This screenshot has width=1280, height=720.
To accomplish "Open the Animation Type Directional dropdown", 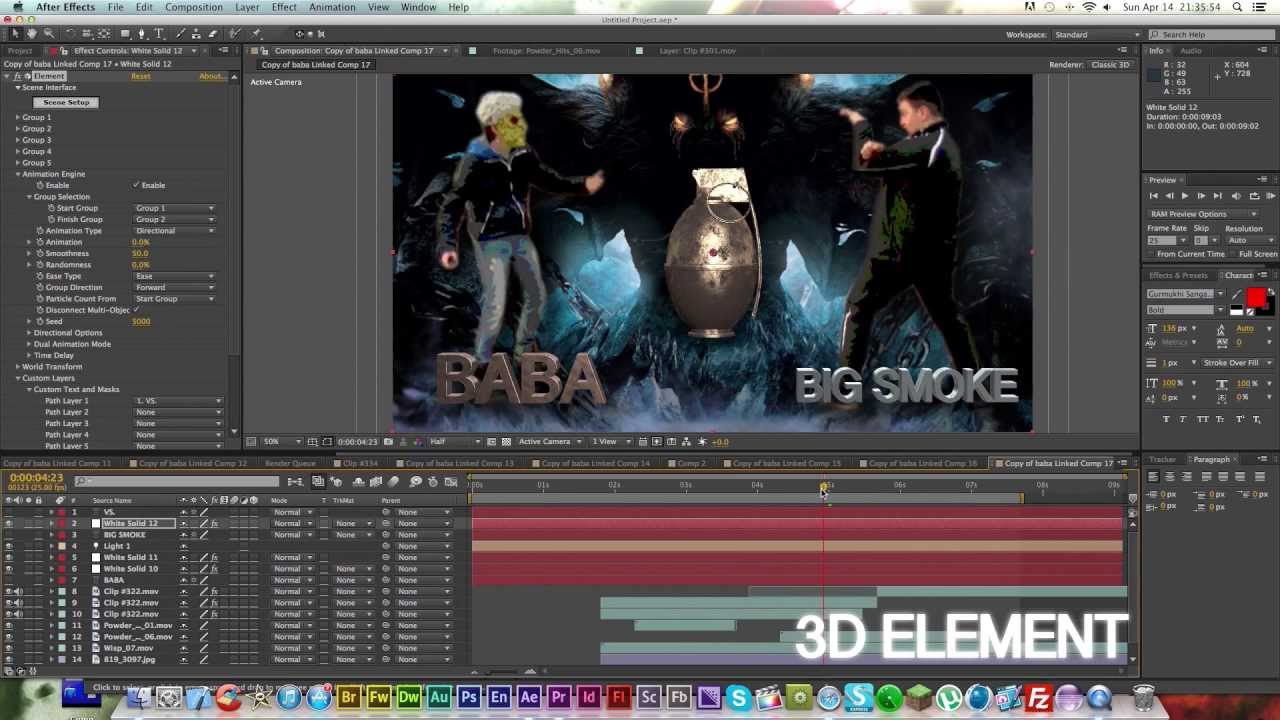I will pos(175,231).
